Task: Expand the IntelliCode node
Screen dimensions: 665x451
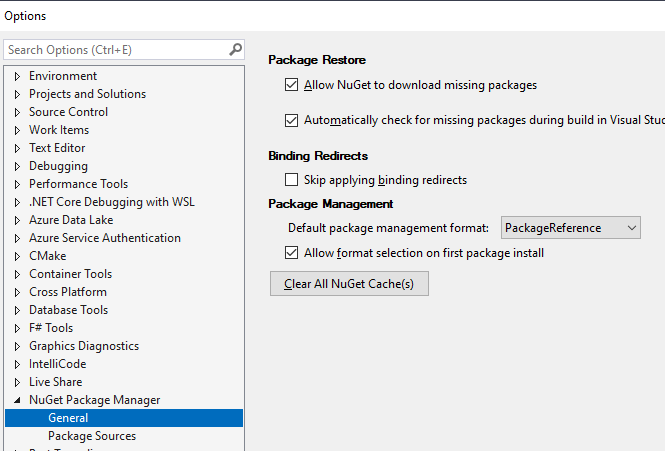Action: tap(17, 364)
